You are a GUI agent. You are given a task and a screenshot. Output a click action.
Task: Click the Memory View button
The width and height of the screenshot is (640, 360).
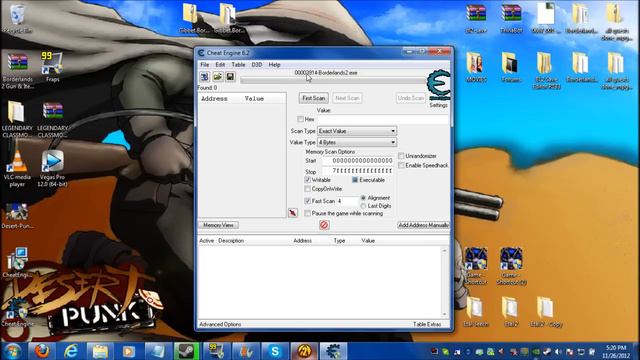click(218, 225)
